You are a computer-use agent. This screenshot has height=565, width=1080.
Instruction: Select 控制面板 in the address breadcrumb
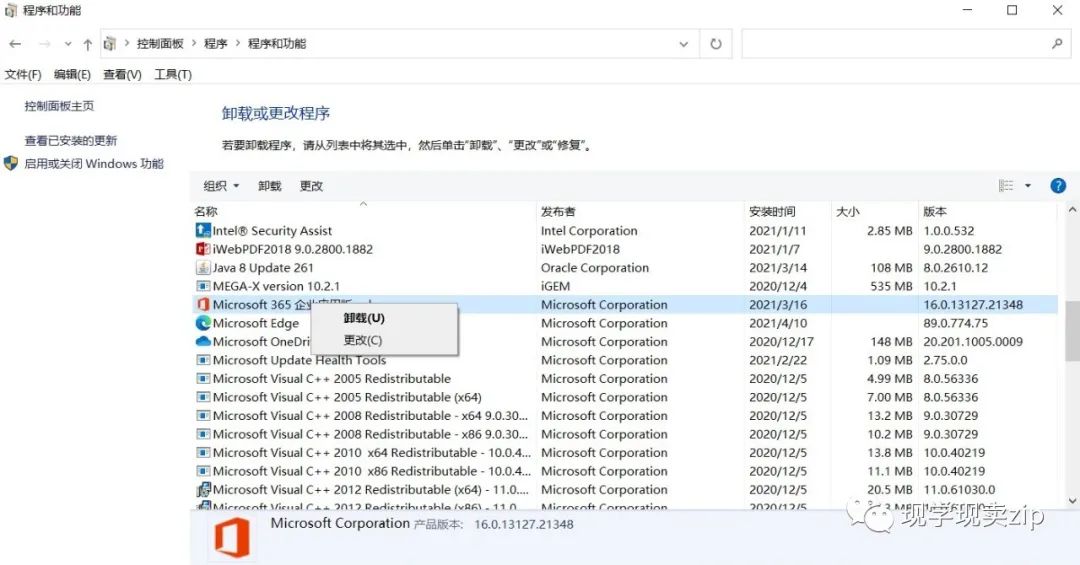[x=160, y=43]
